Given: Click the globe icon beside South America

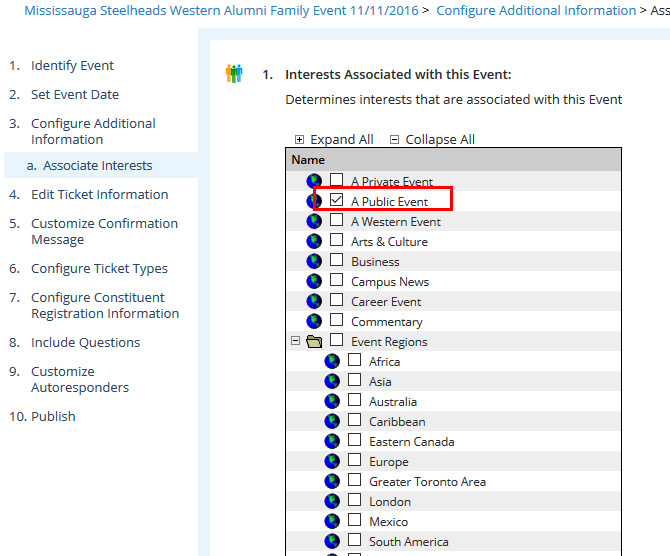Looking at the screenshot, I should [x=333, y=542].
